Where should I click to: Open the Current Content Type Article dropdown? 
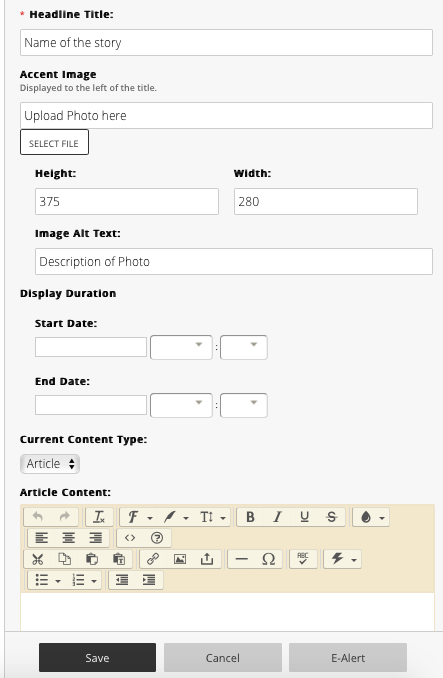click(50, 464)
